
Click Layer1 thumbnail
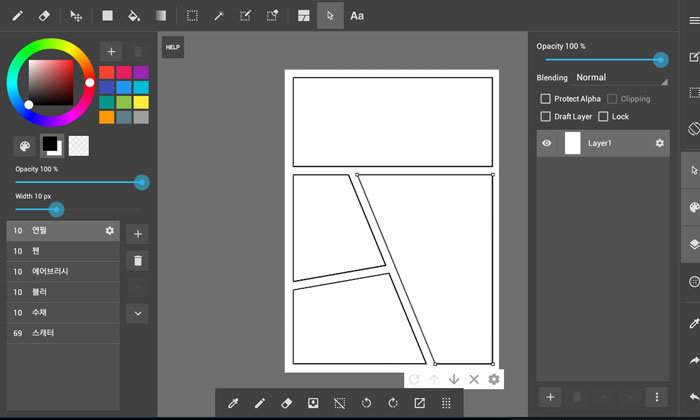coord(572,143)
